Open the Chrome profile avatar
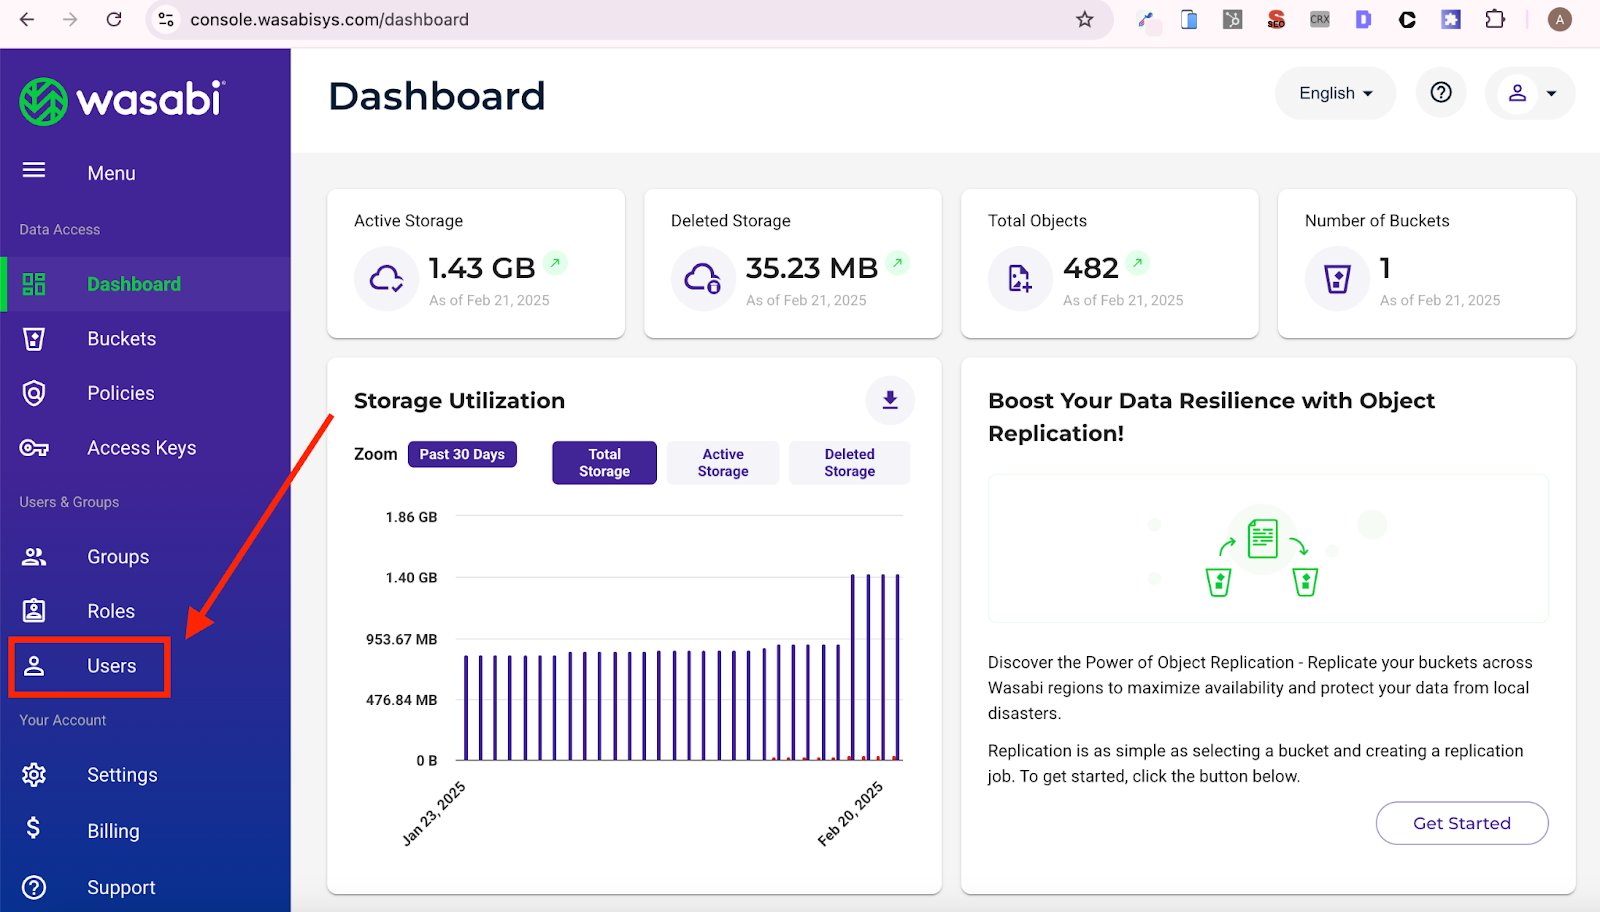The image size is (1600, 912). [x=1559, y=19]
